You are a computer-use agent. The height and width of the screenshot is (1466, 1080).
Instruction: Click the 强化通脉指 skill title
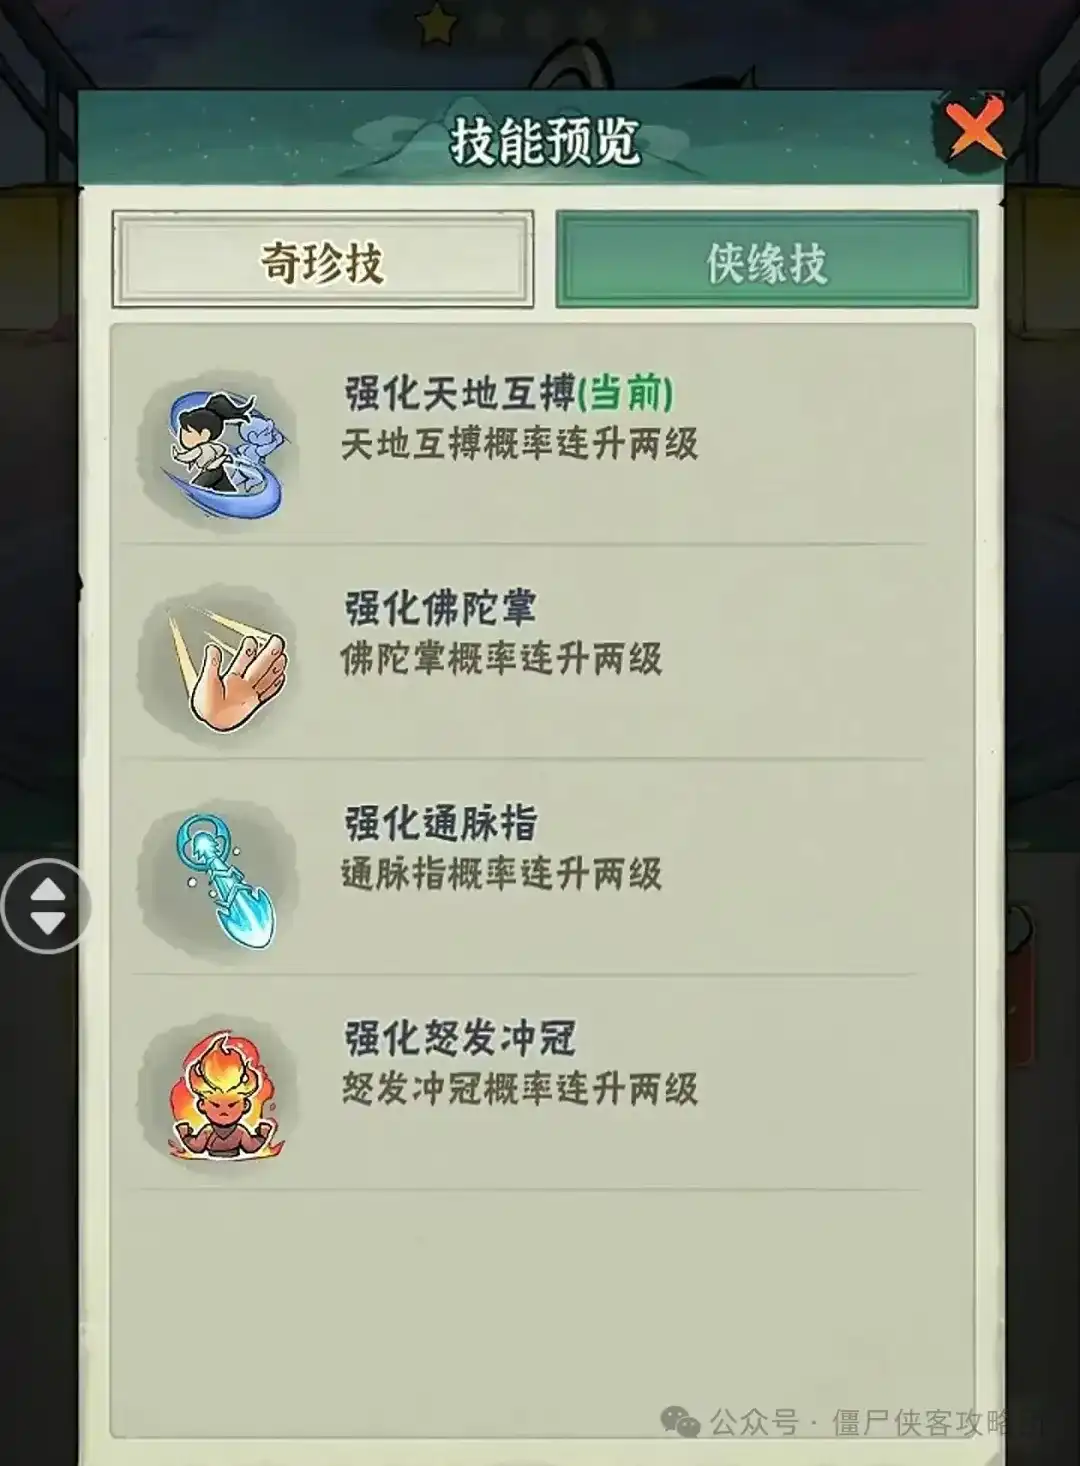point(441,824)
